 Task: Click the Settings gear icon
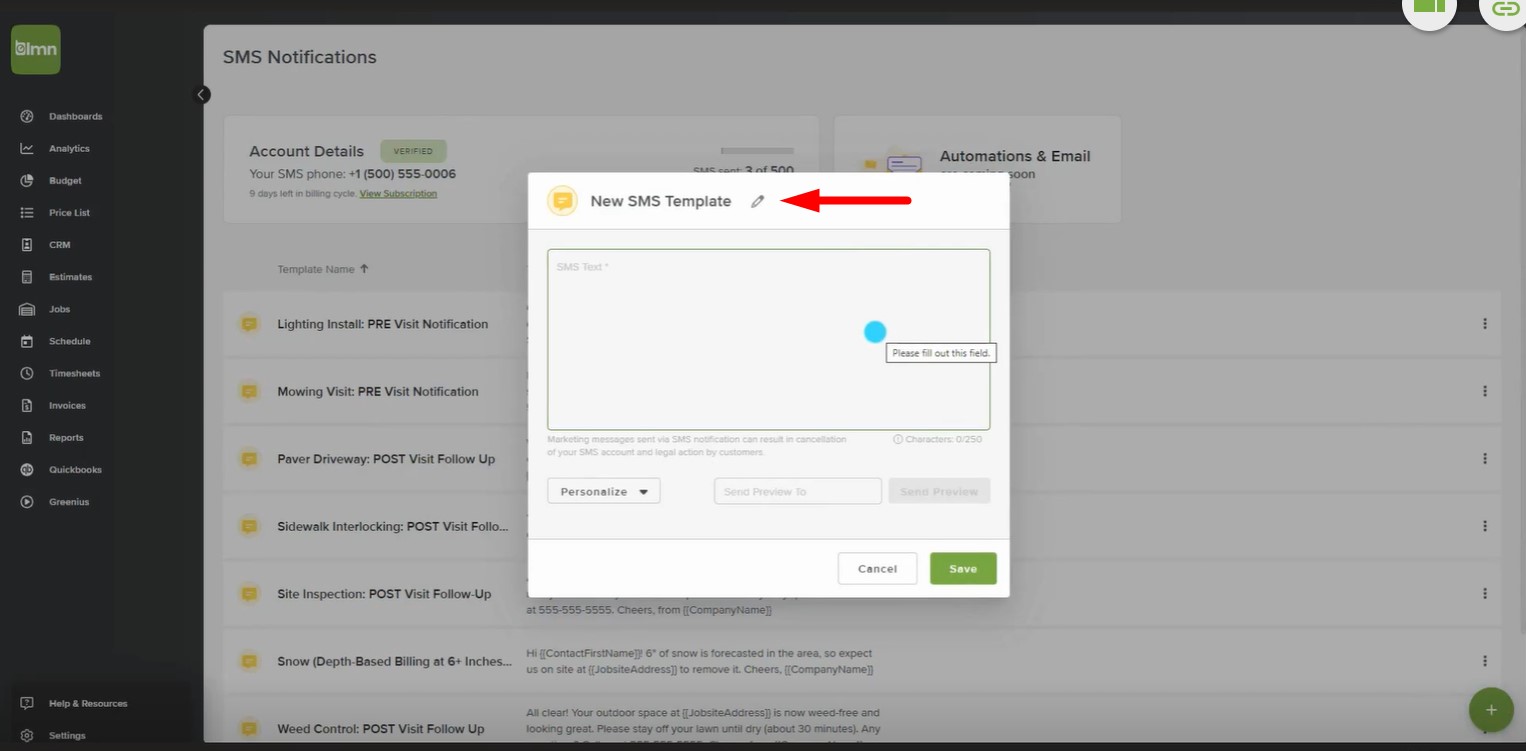point(27,735)
